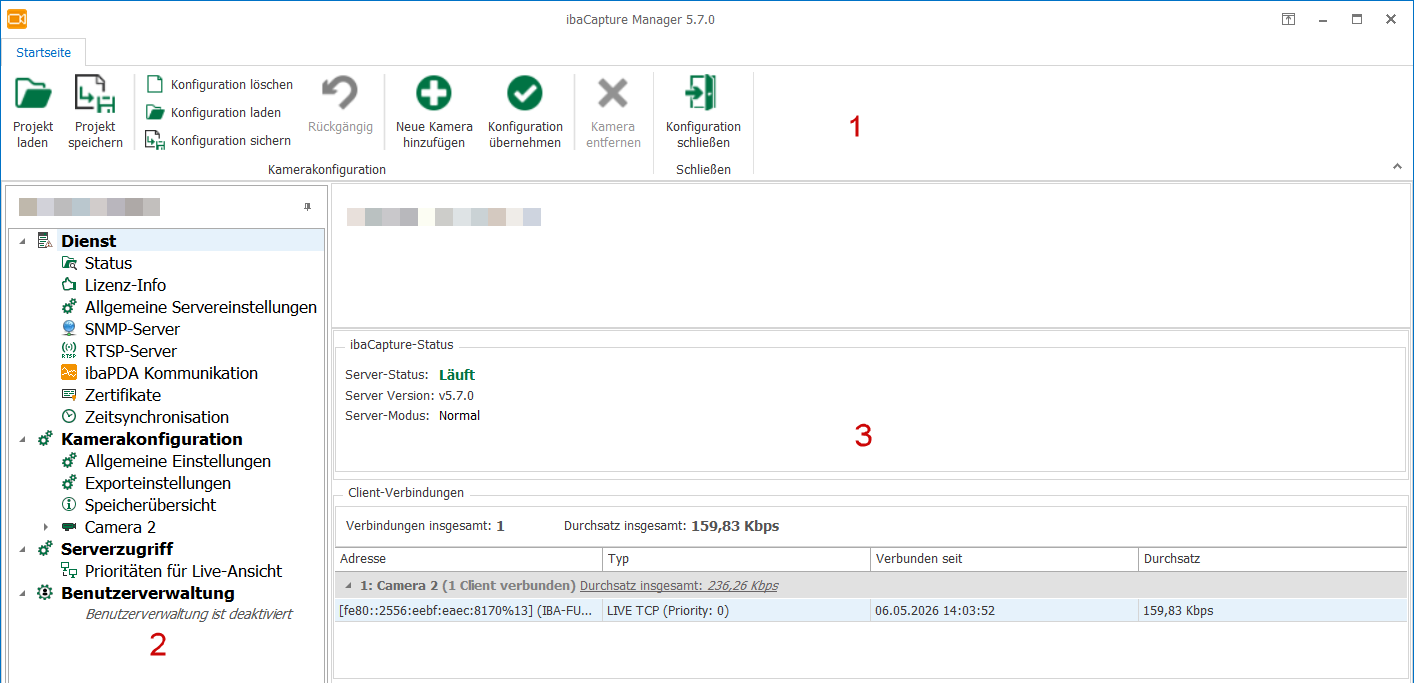
Task: Collapse the Serverzugriff node arrow
Action: click(22, 549)
